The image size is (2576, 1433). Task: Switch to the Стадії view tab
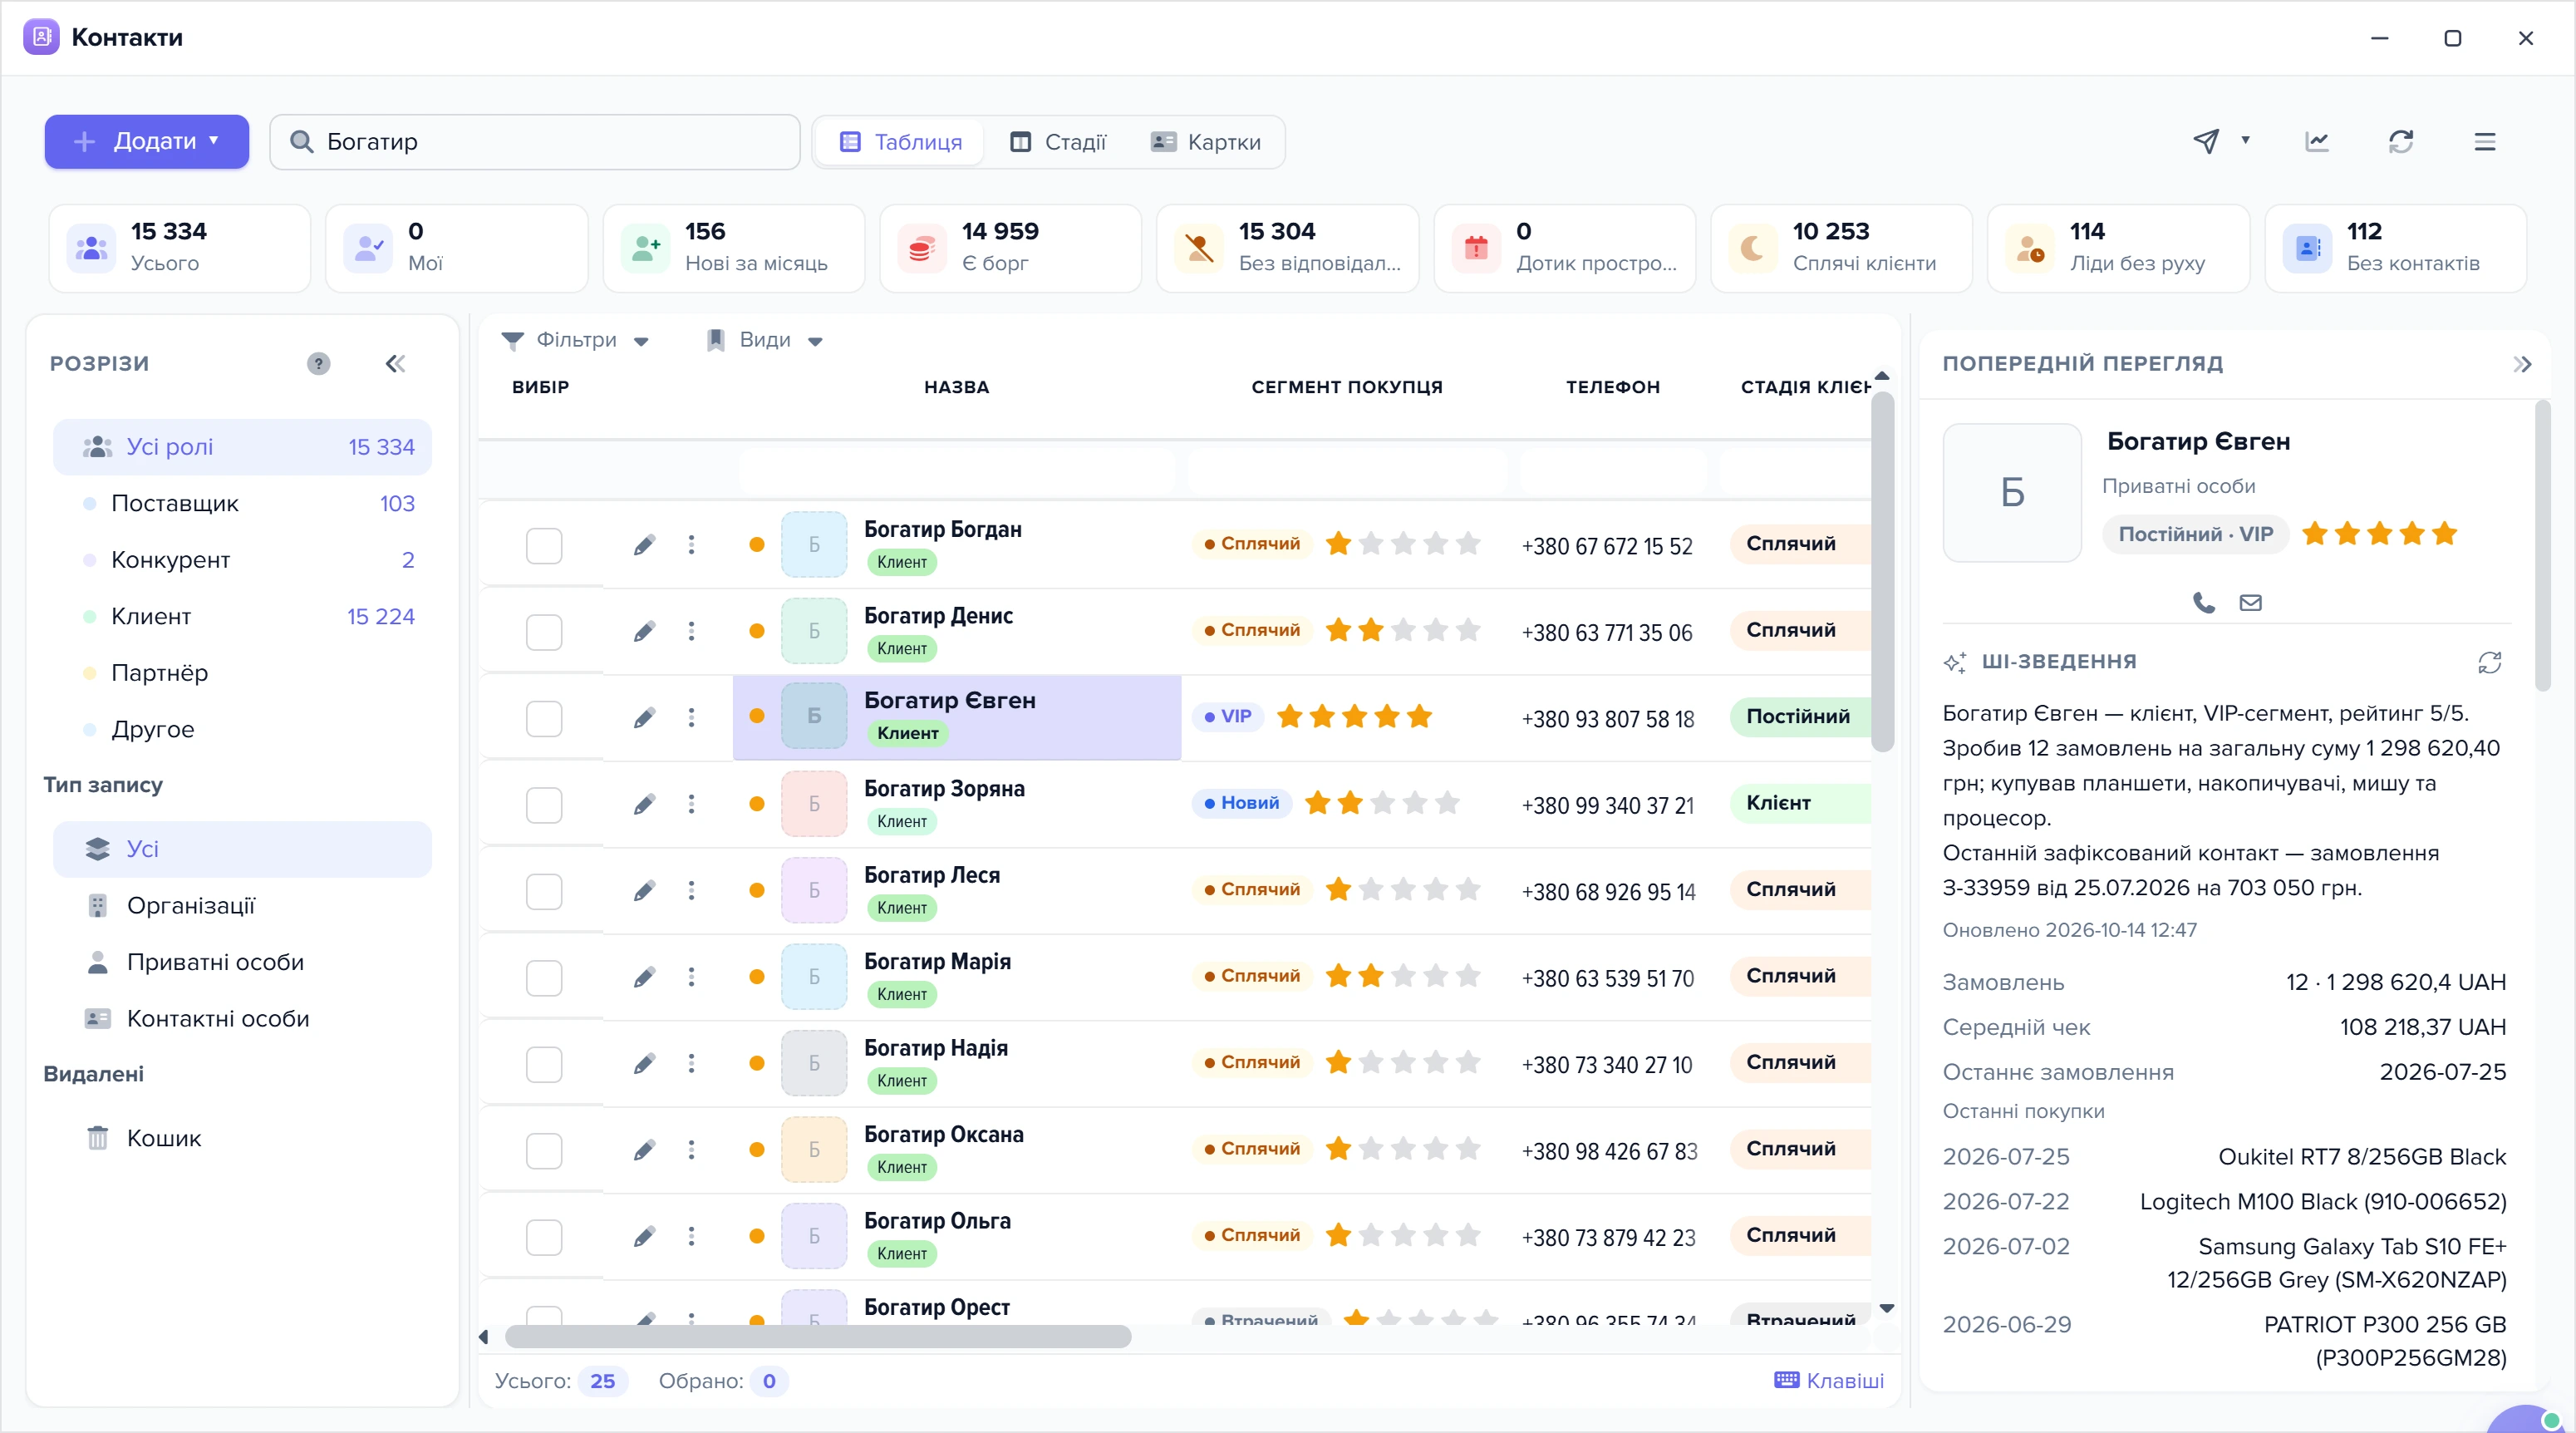point(1058,142)
